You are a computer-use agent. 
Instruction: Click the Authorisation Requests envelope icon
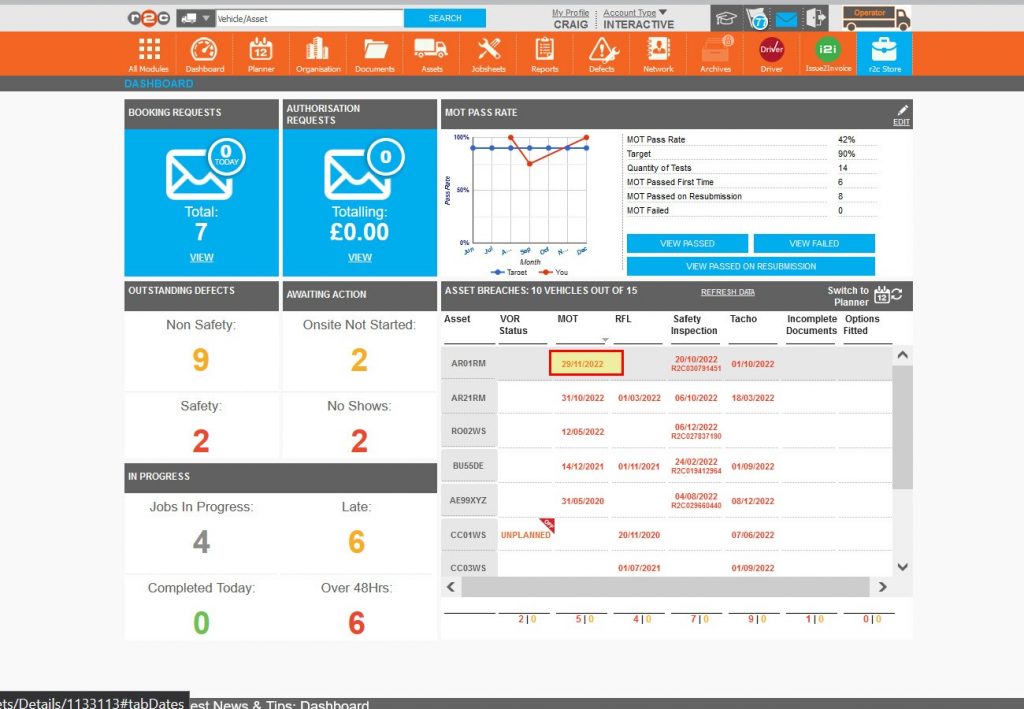357,174
